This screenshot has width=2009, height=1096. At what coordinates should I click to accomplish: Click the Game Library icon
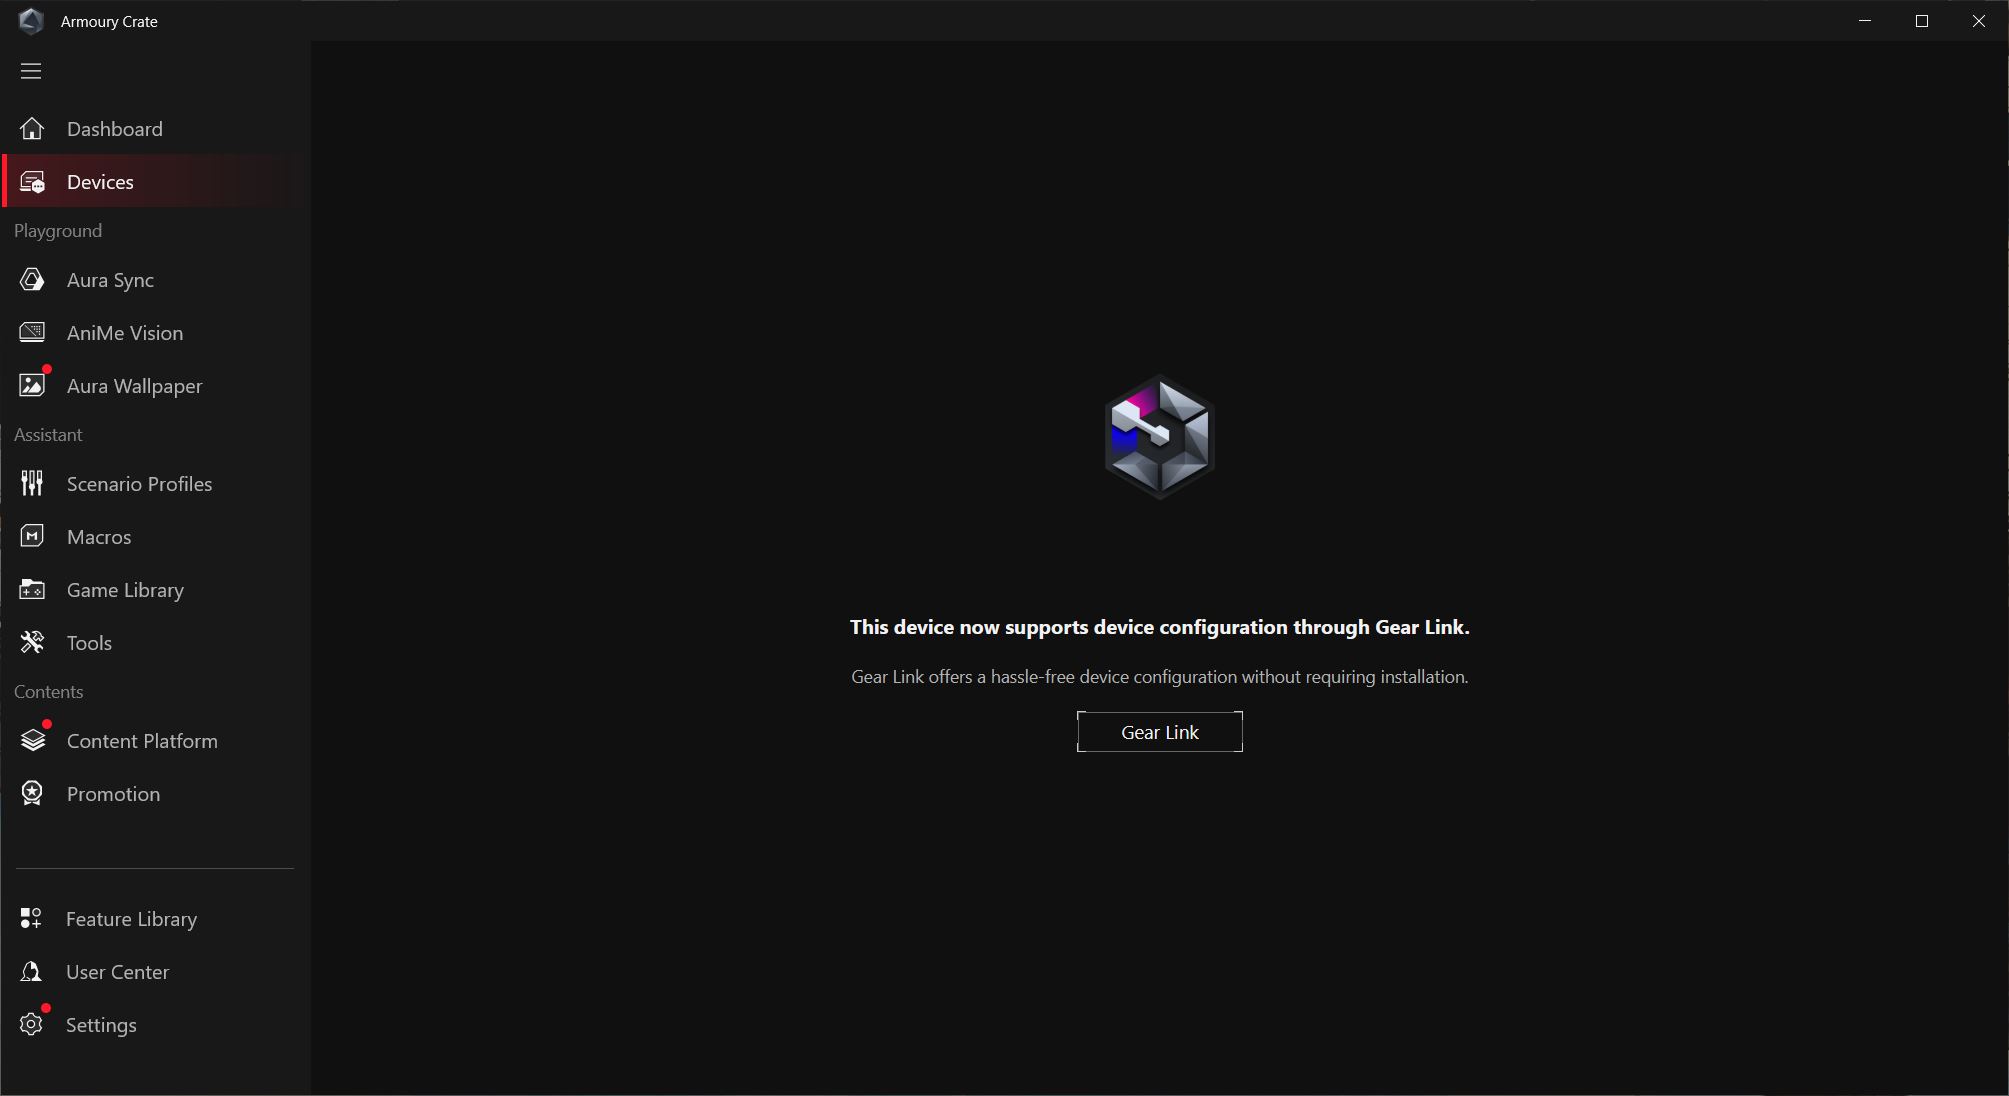tap(32, 590)
